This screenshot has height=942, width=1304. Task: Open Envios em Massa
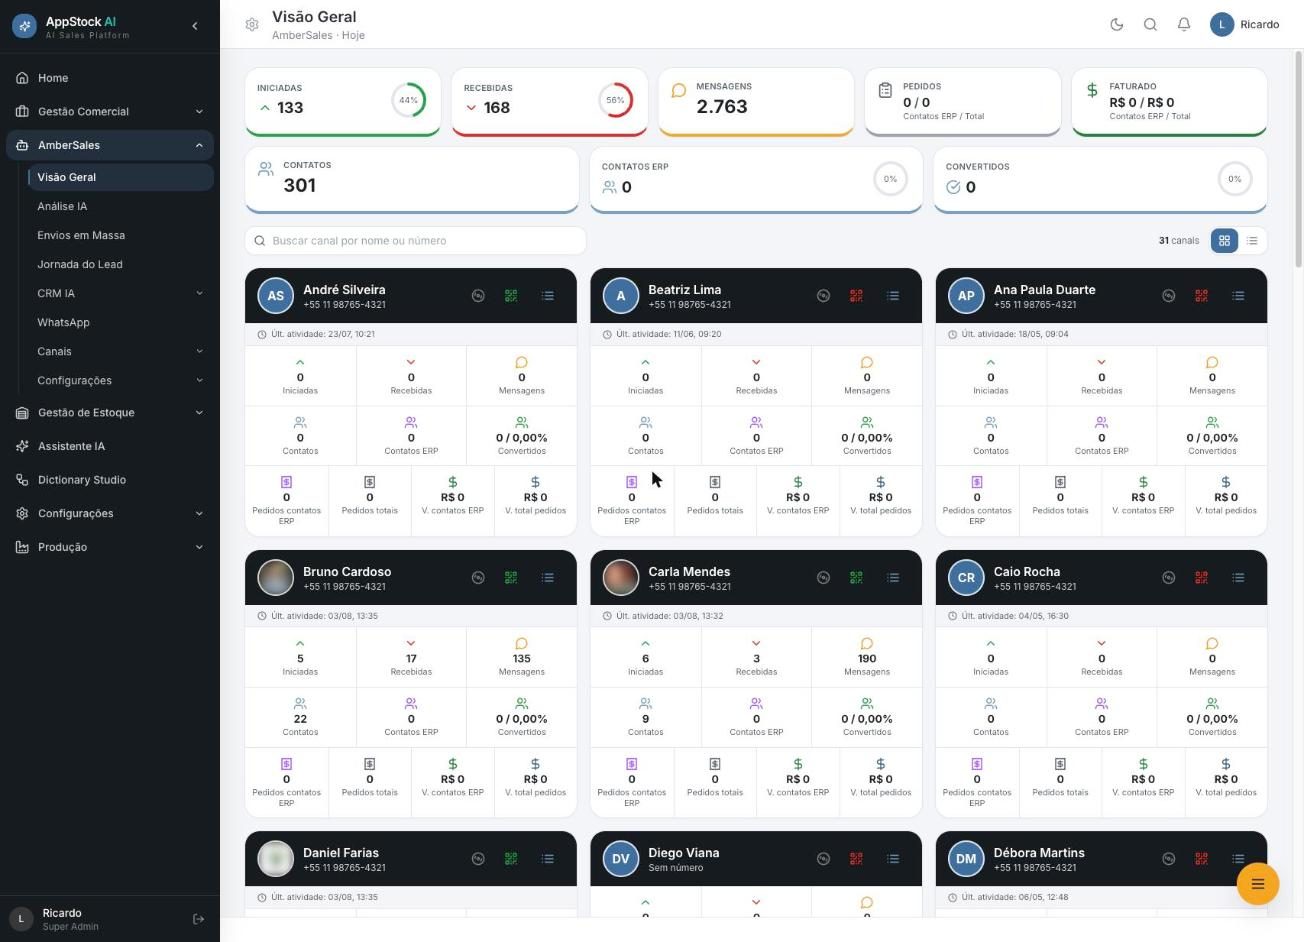(x=121, y=235)
